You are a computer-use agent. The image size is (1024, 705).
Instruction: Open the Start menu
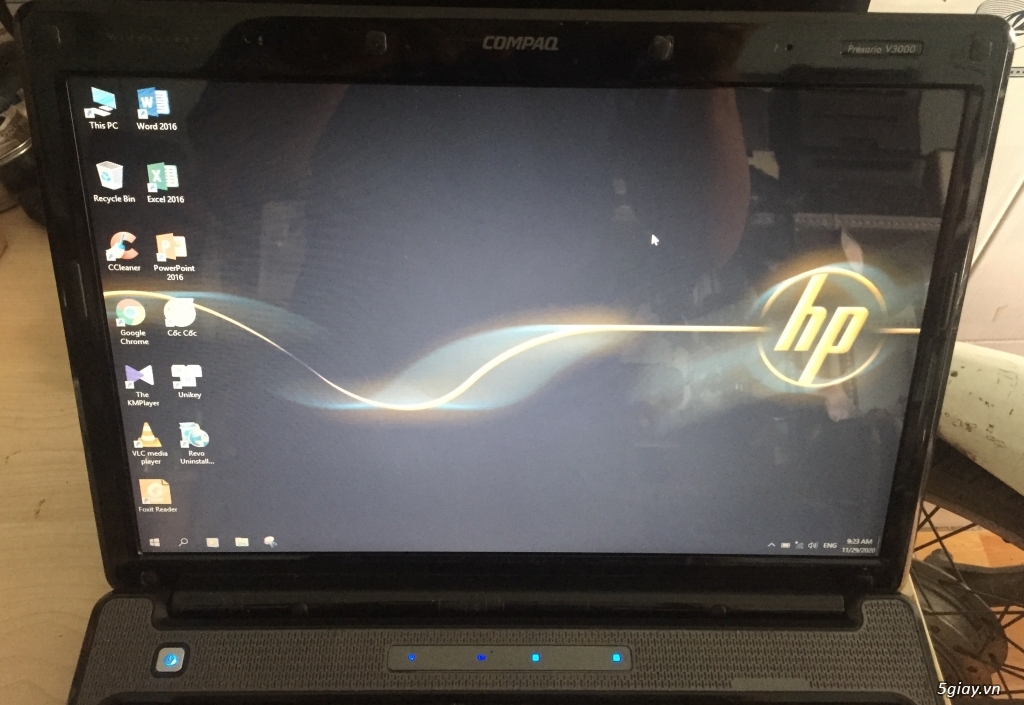click(155, 541)
